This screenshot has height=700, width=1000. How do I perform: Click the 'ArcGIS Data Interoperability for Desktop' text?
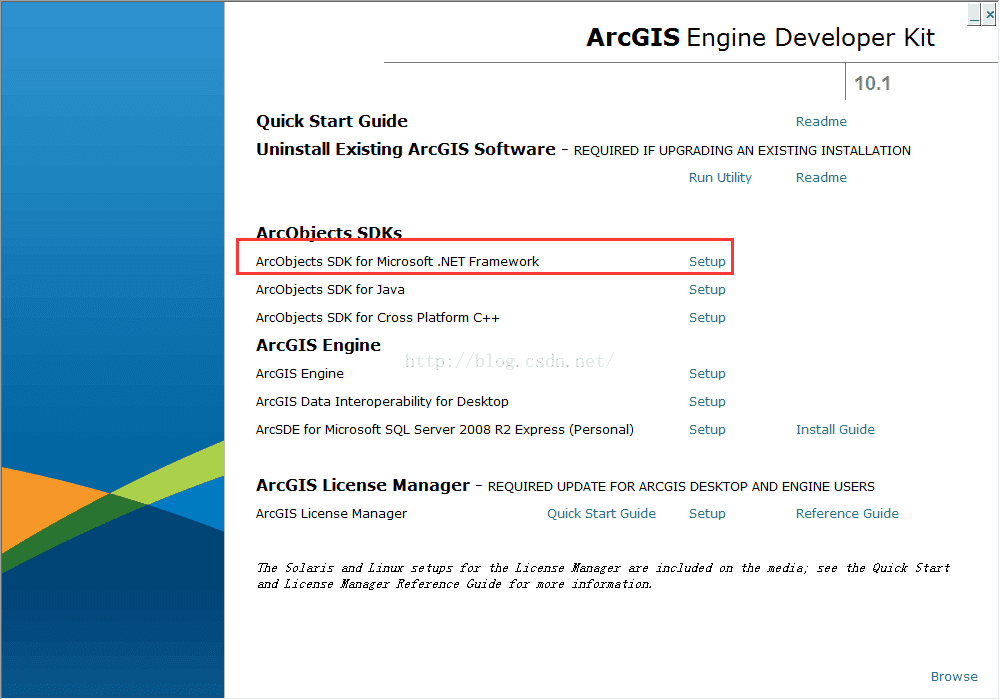click(x=381, y=402)
